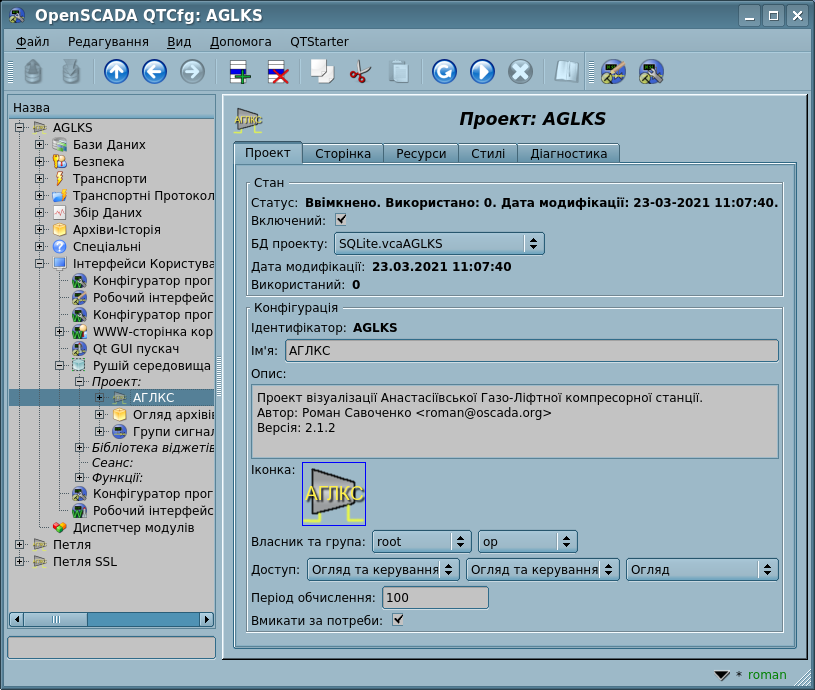The width and height of the screenshot is (815, 690).
Task: Collapse the Інтерфейси Користувача node
Action: pos(40,263)
